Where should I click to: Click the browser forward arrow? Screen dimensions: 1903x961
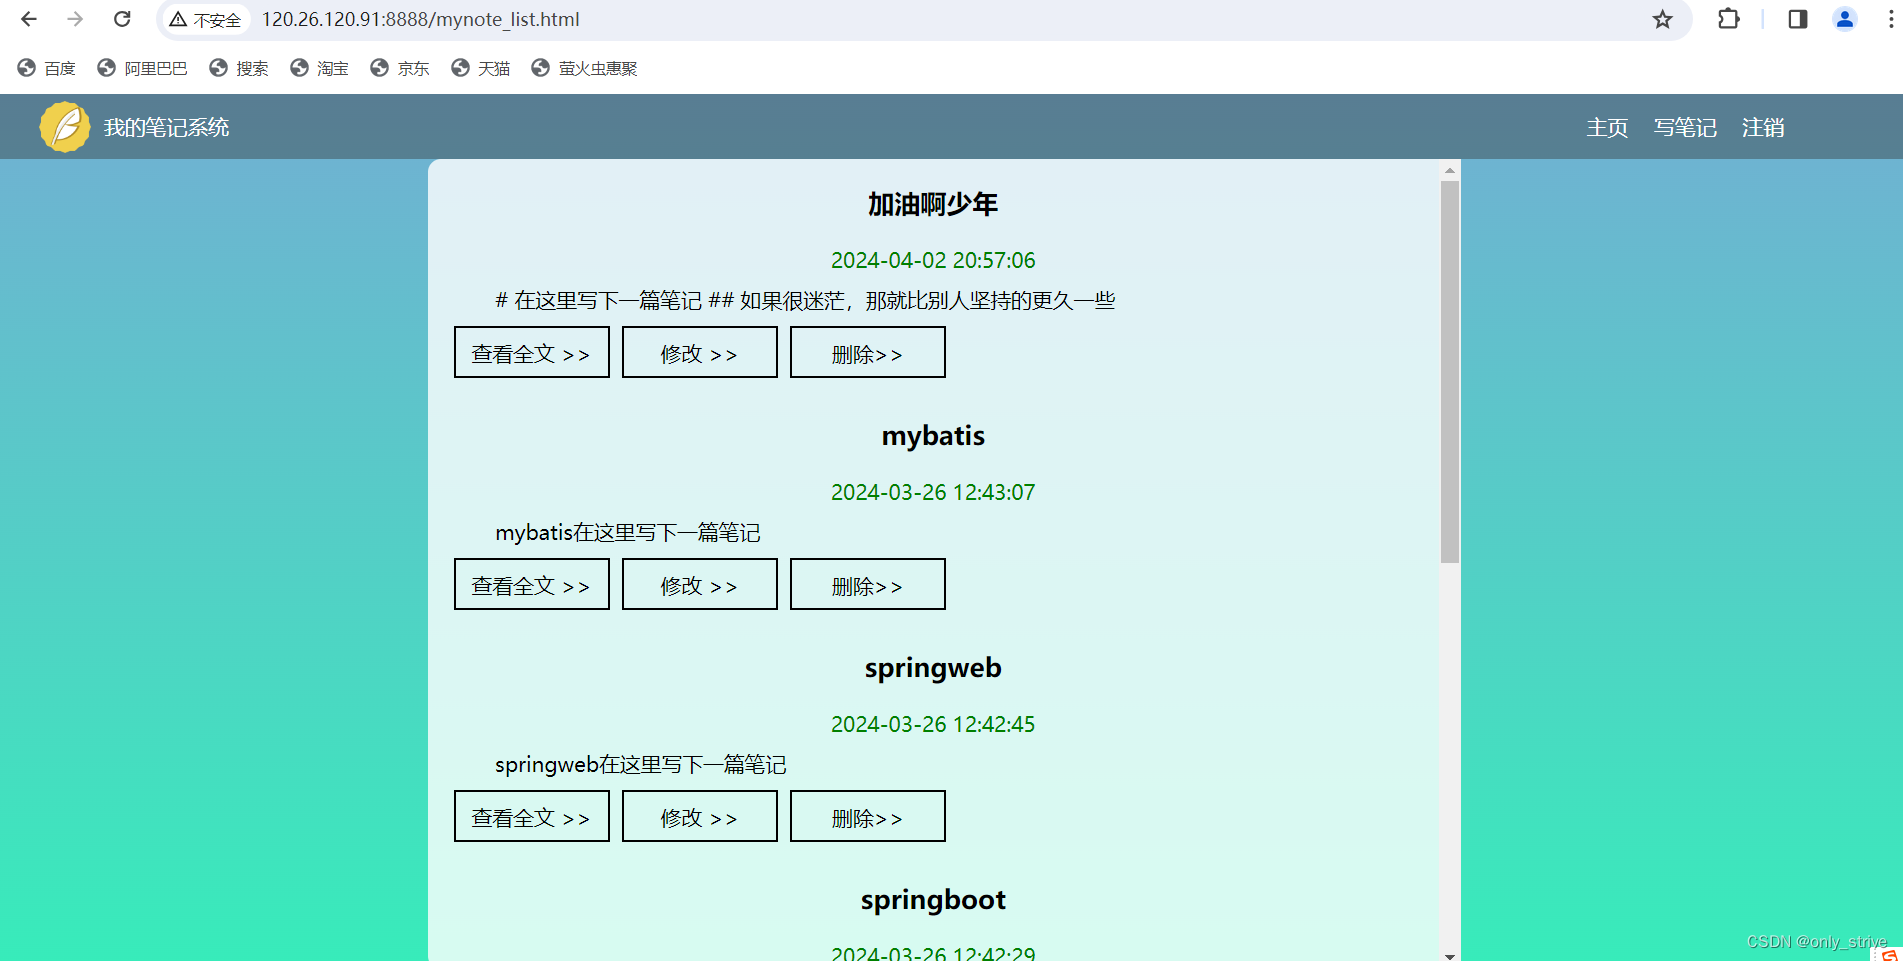(75, 19)
